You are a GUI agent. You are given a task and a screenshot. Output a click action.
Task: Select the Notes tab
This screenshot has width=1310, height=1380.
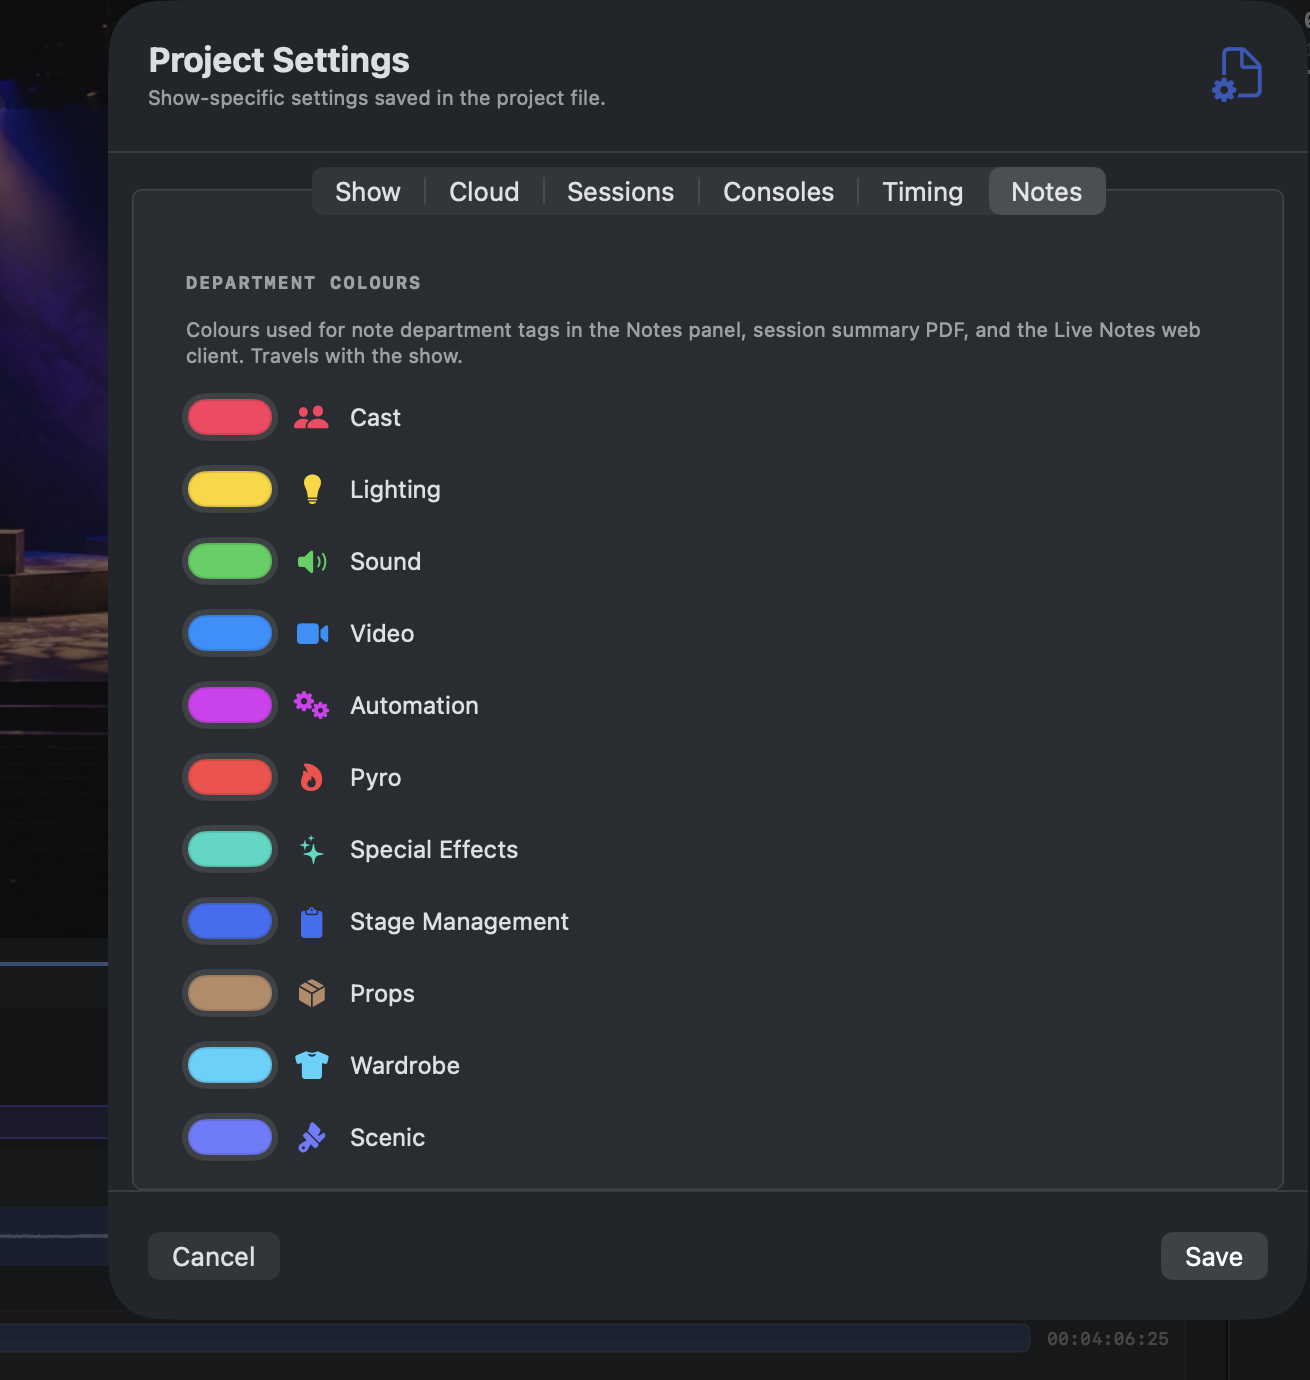[x=1047, y=191]
